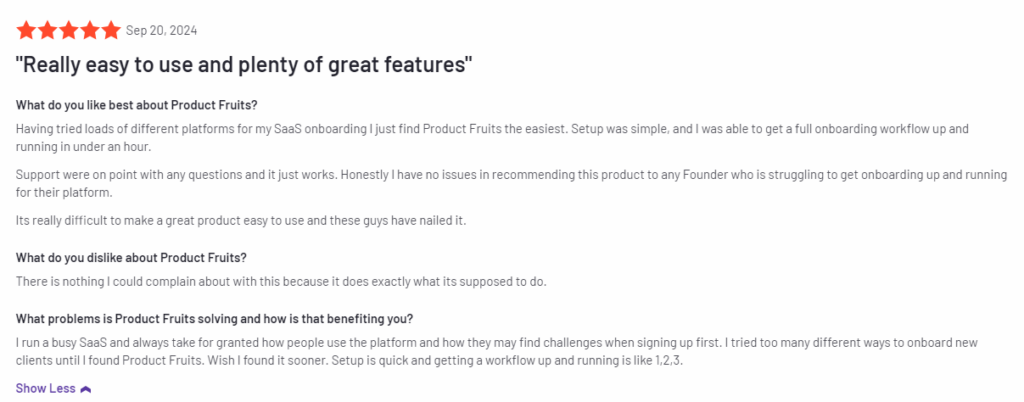Click the first red rating star
This screenshot has width=1024, height=402.
[27, 30]
